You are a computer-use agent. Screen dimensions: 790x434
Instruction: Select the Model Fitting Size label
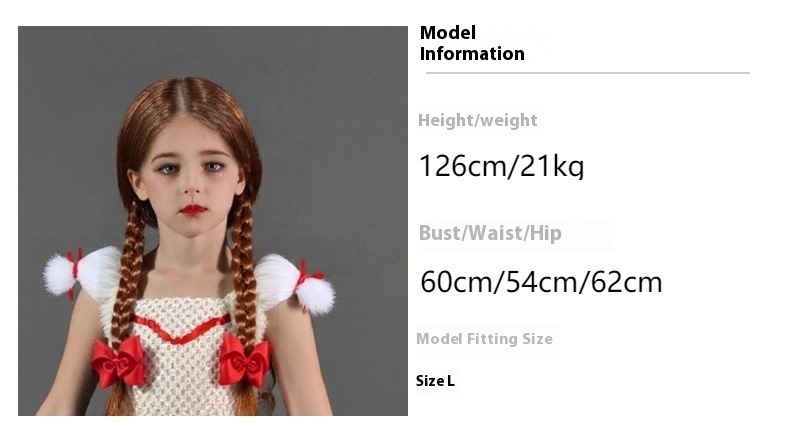[x=484, y=339]
